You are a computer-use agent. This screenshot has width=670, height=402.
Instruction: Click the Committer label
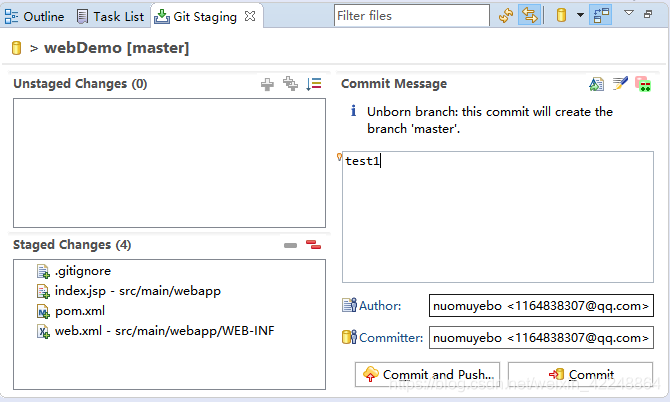coord(391,338)
